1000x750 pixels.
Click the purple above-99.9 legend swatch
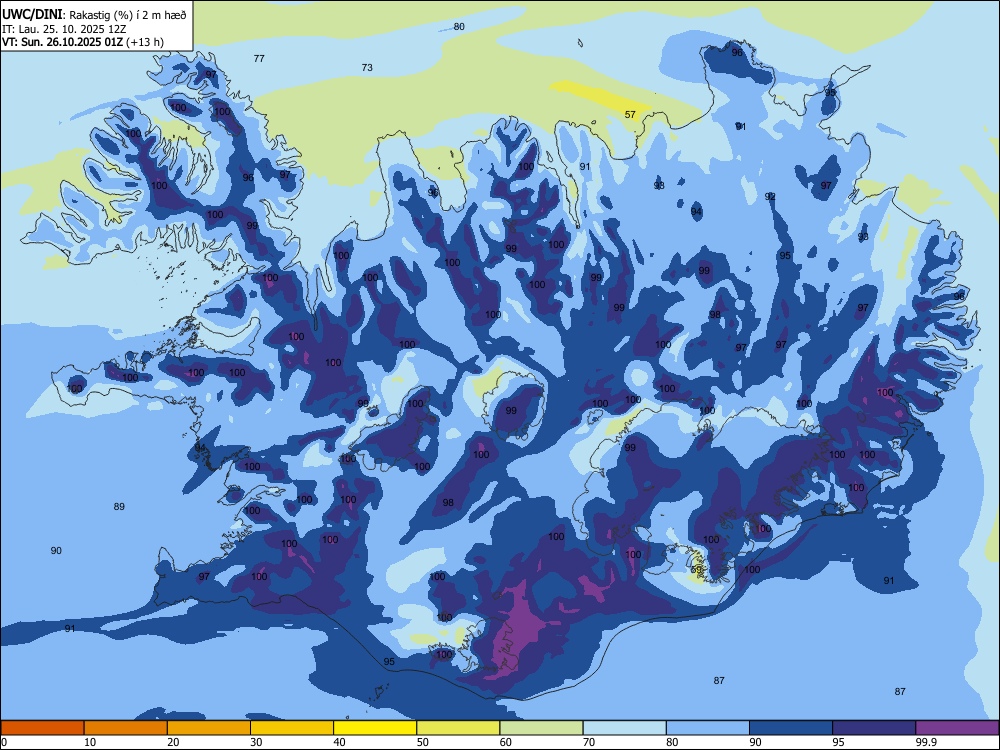click(x=957, y=728)
